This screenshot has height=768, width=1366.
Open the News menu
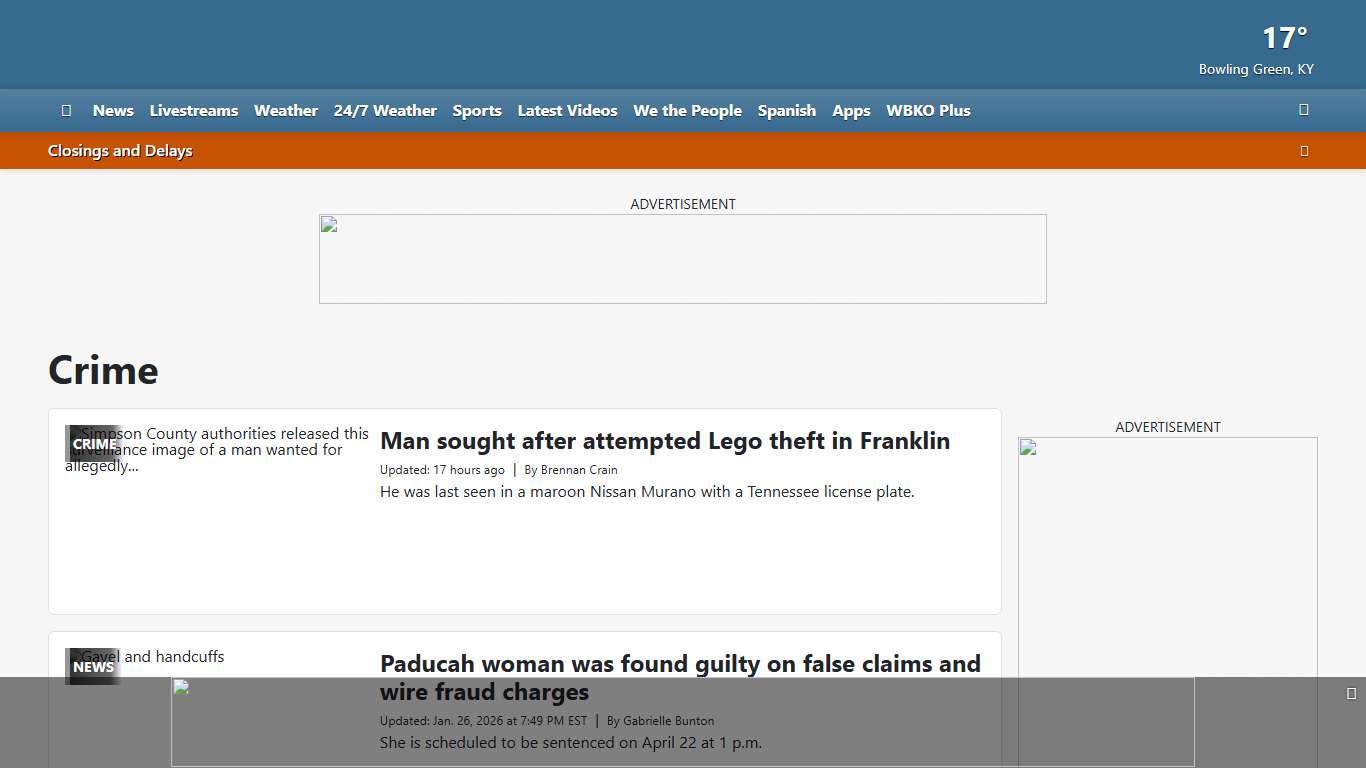coord(113,111)
